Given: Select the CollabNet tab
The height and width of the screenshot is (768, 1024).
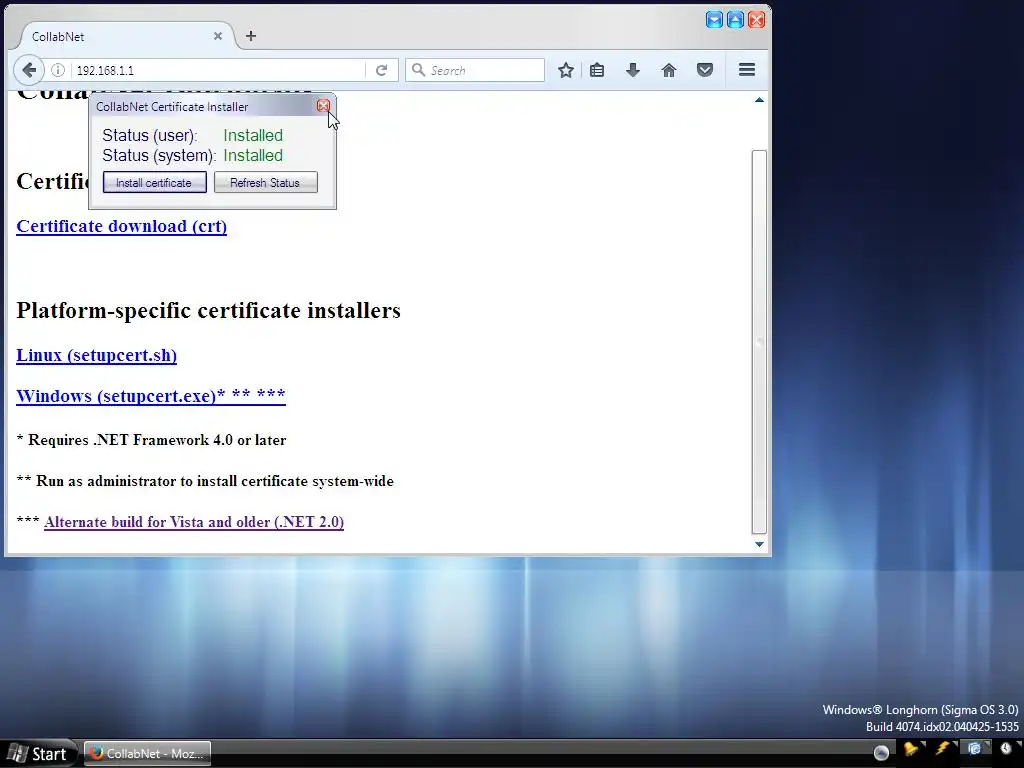Looking at the screenshot, I should (125, 37).
